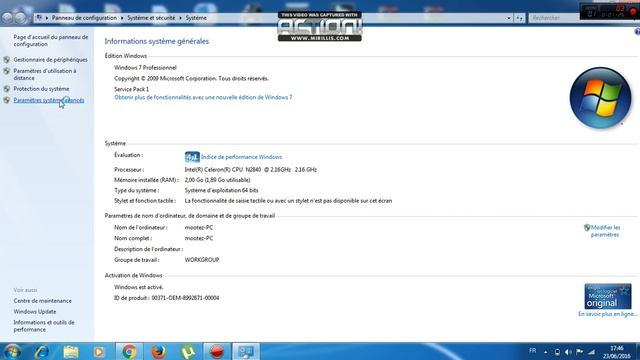Open Centre de maintenance link
The height and width of the screenshot is (360, 640).
tap(42, 301)
